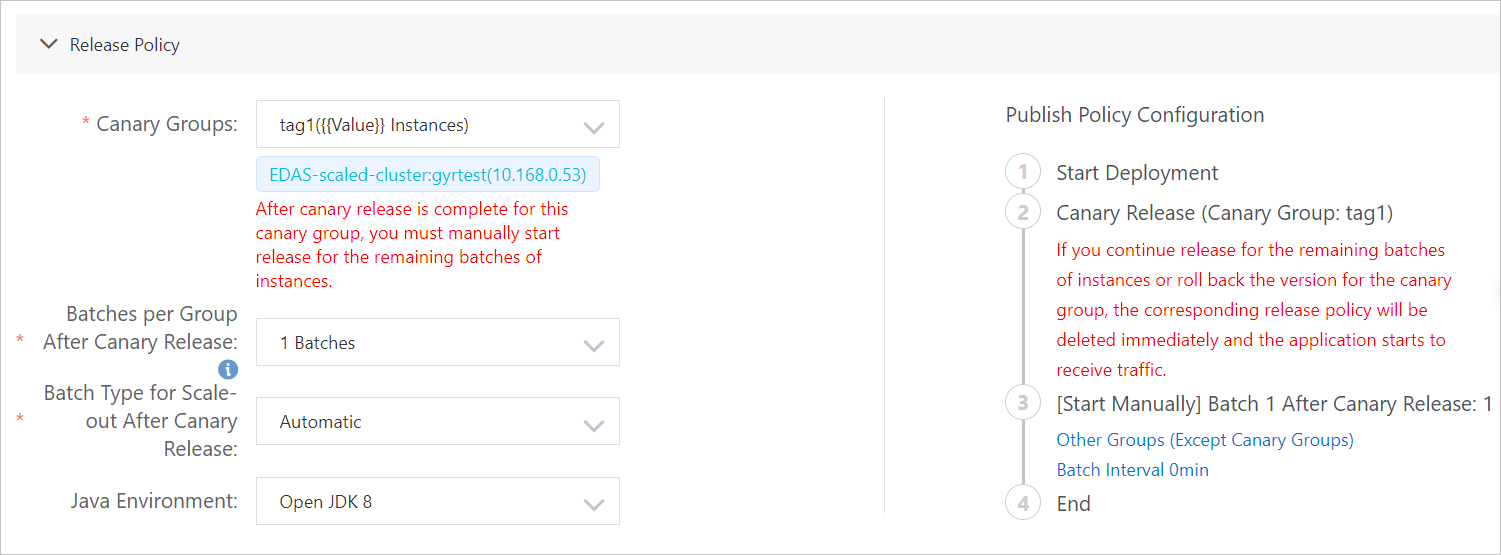
Task: Open the Canary Groups dropdown
Action: point(437,125)
